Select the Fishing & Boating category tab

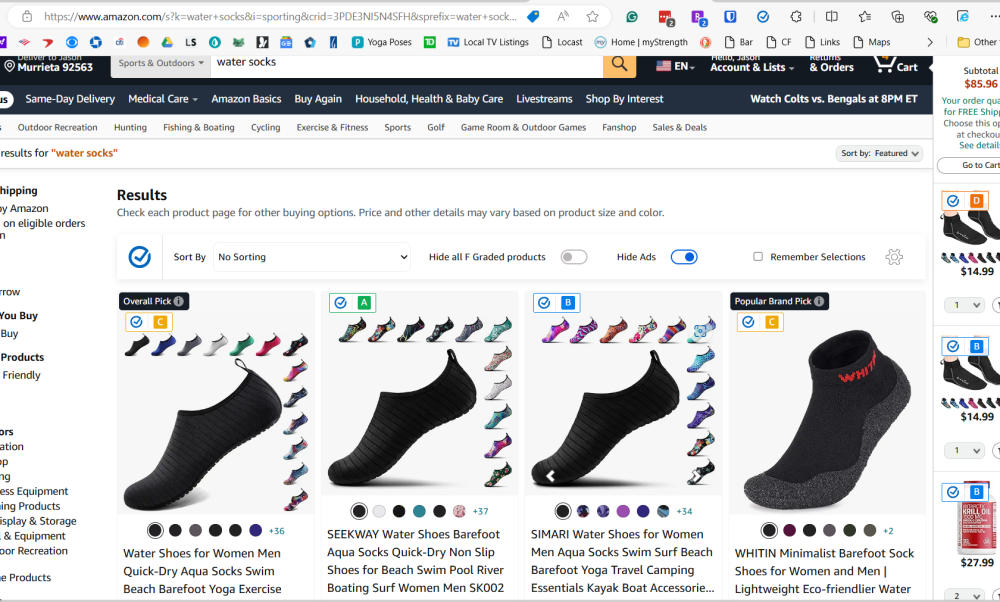198,128
